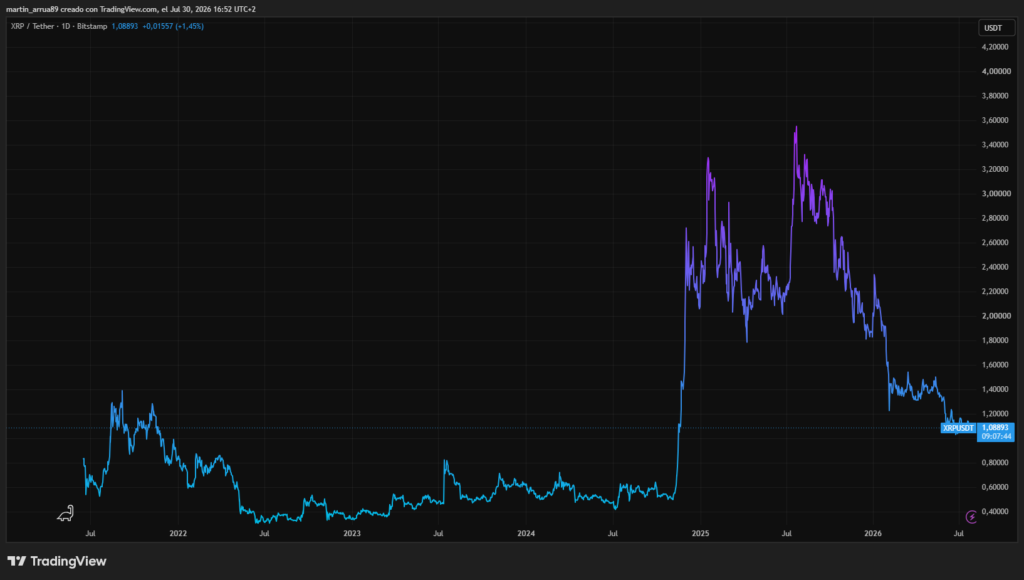Click the XRP / Tether symbol title

coord(59,26)
